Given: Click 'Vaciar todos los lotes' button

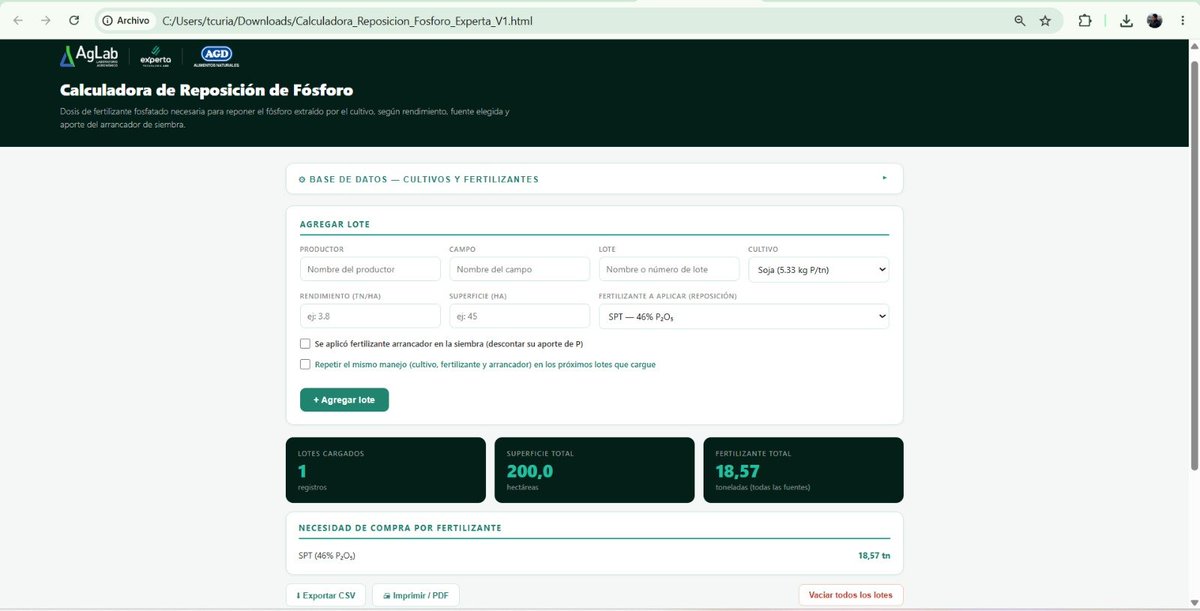Looking at the screenshot, I should pyautogui.click(x=851, y=595).
